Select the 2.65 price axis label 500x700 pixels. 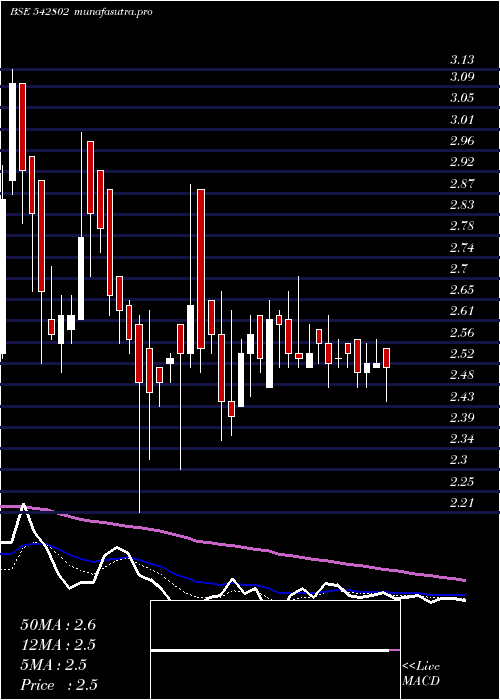462,290
